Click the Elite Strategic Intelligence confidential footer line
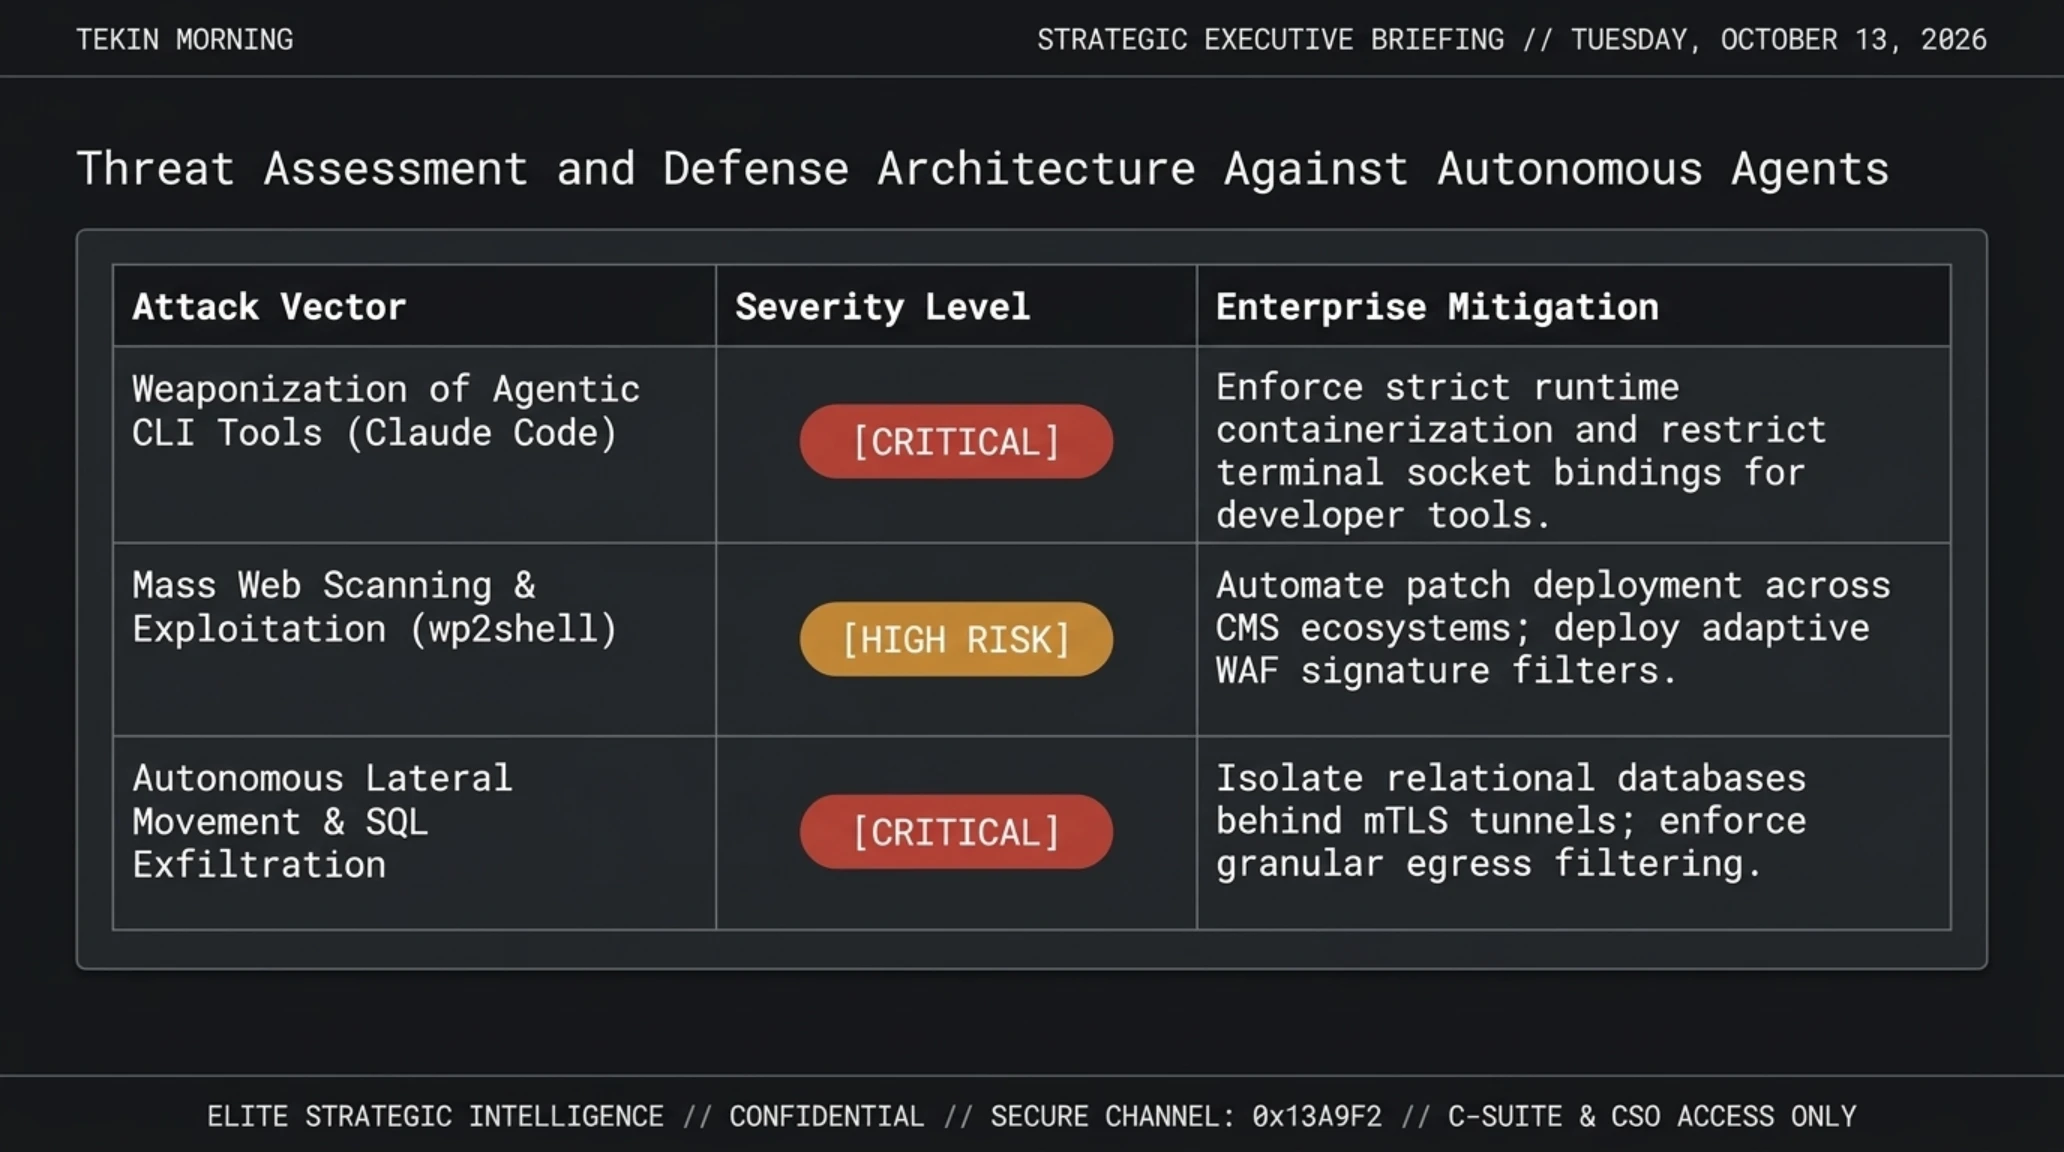 1031,1116
